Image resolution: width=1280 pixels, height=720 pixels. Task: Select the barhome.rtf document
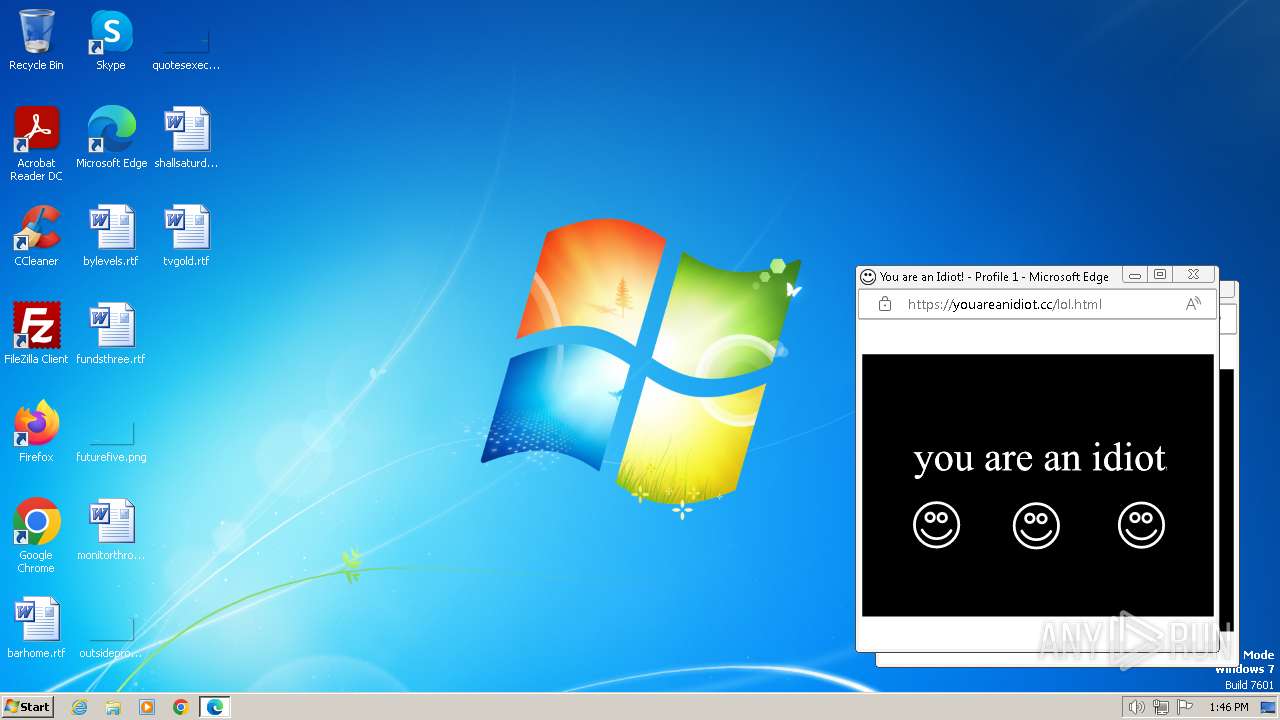click(36, 628)
